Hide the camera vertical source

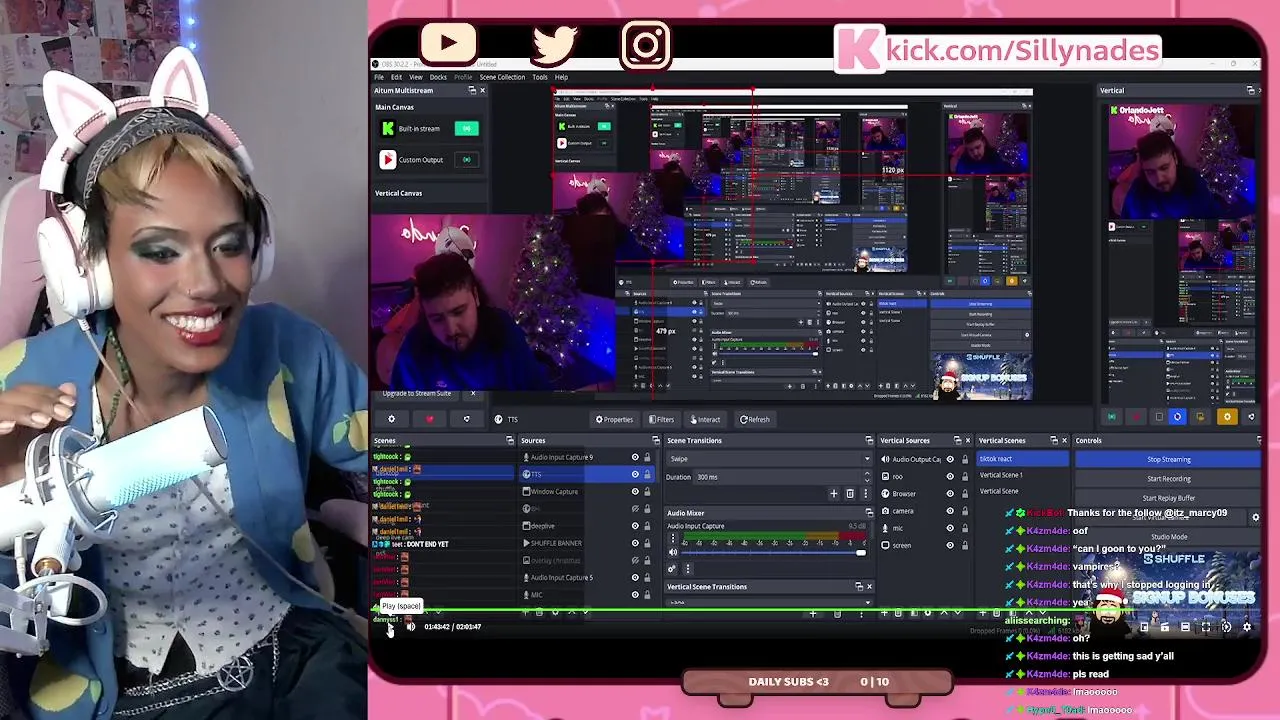pos(950,510)
